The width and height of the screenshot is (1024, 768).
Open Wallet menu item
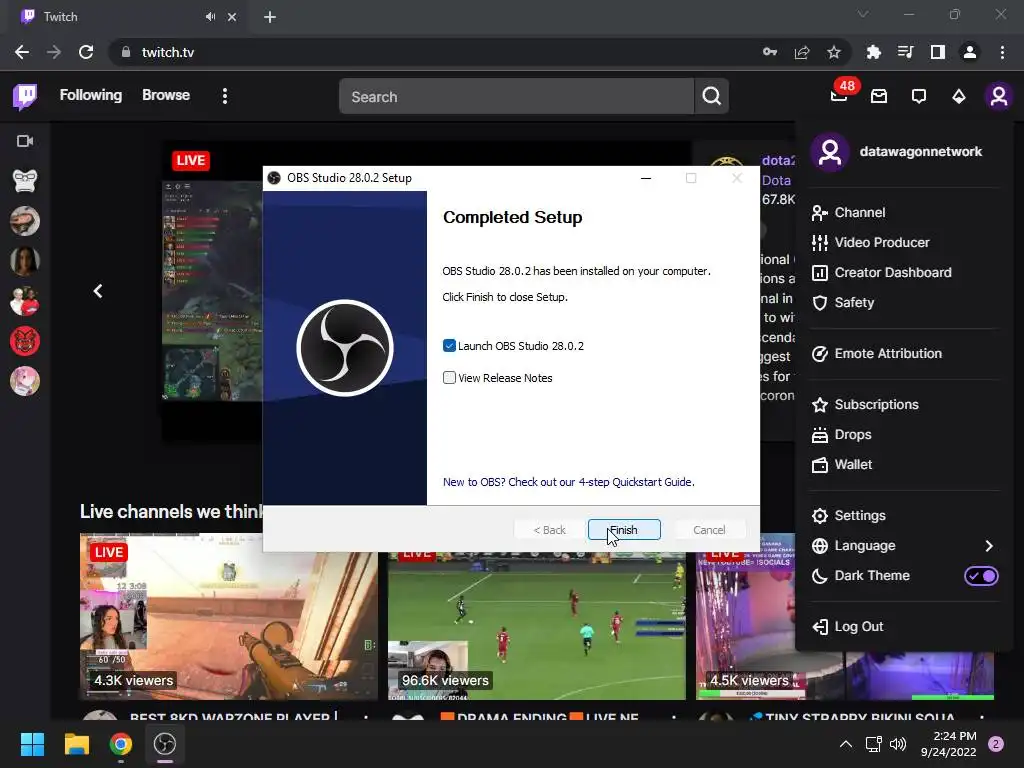(904, 464)
